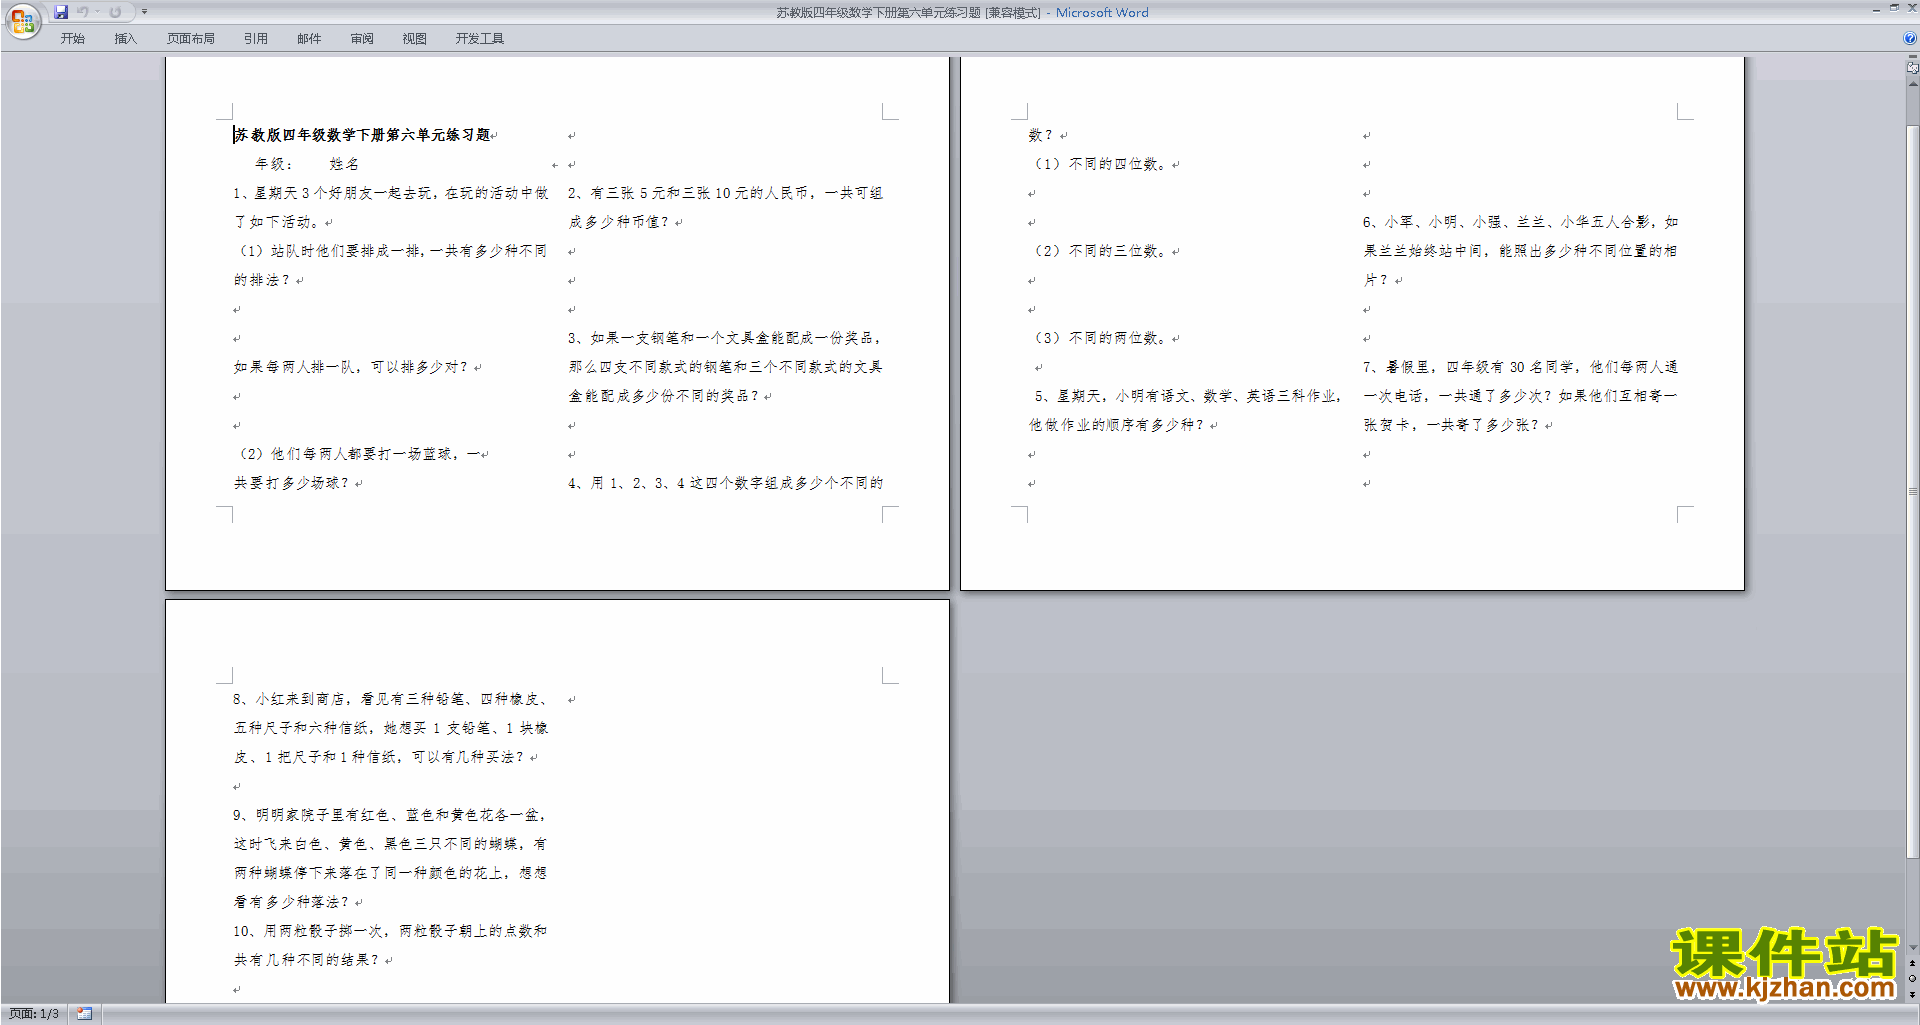Open the undo history dropdown arrow
The height and width of the screenshot is (1025, 1920).
[x=97, y=12]
